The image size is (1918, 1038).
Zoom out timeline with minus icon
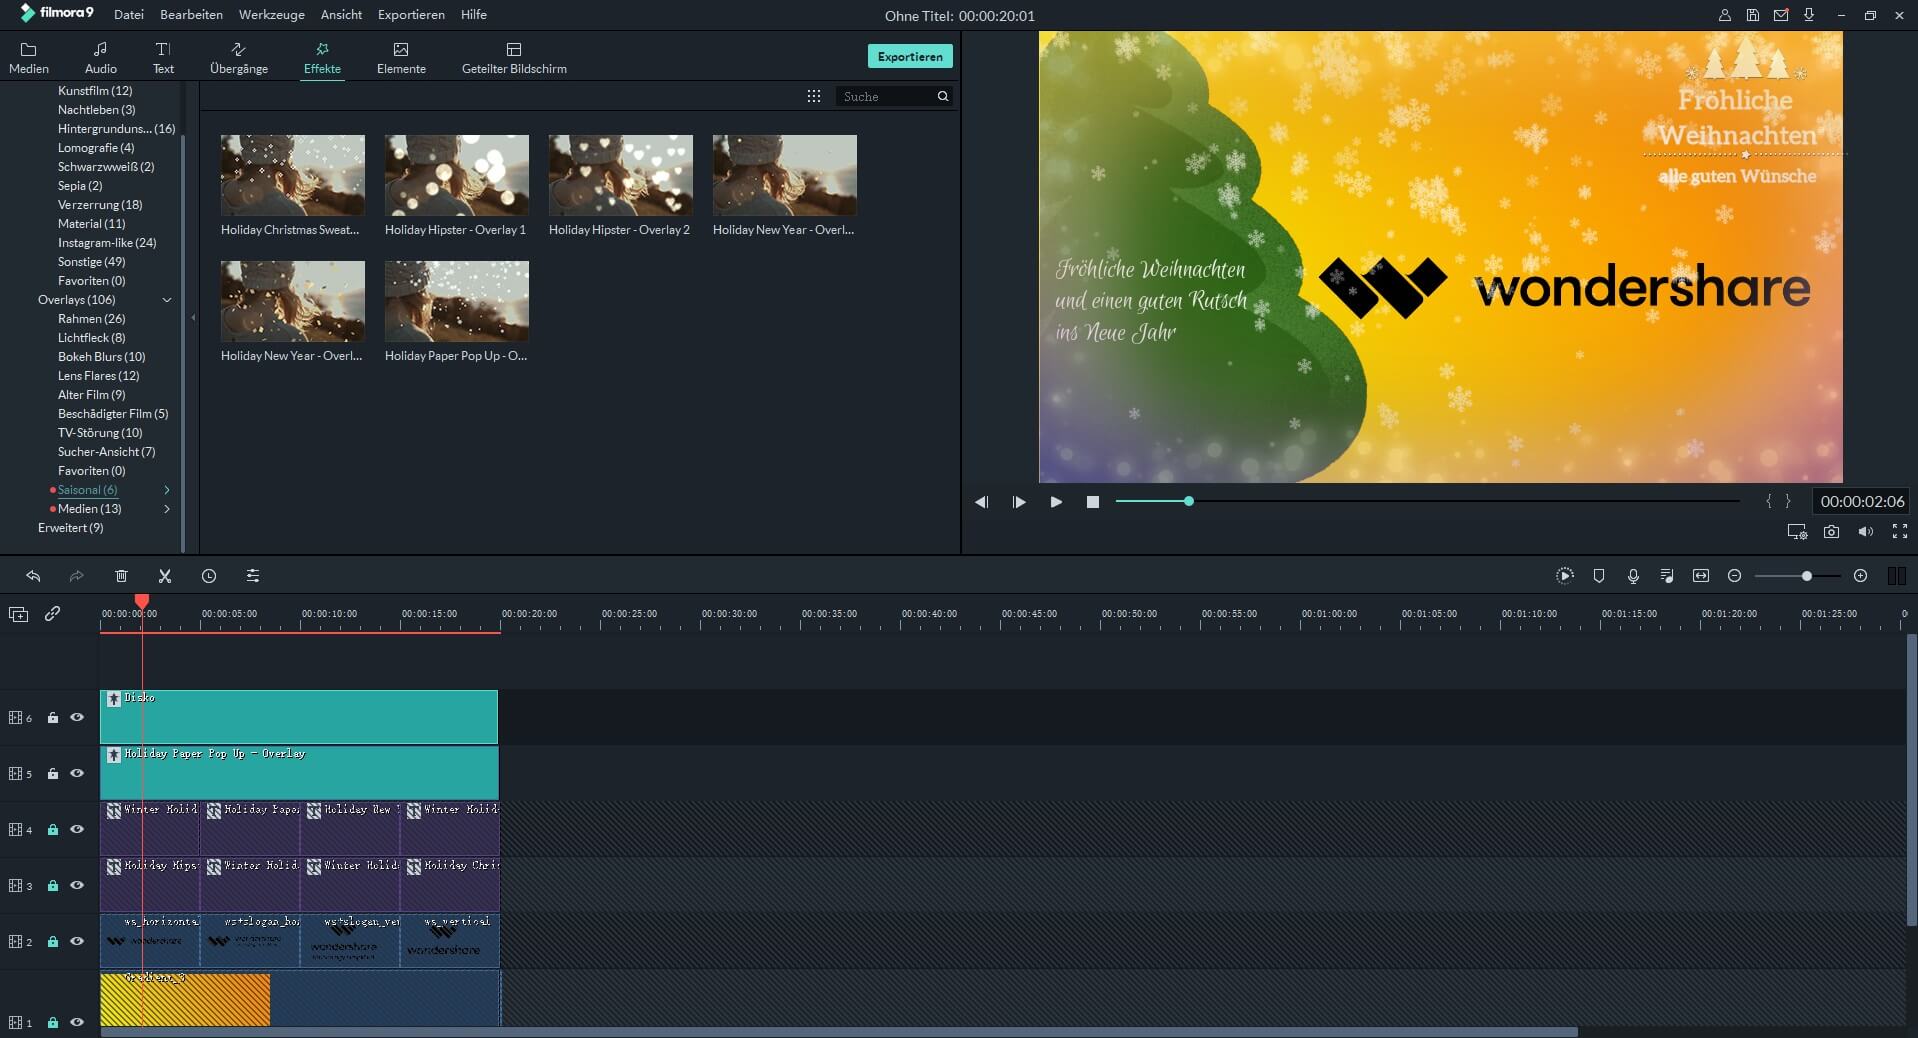(1735, 576)
